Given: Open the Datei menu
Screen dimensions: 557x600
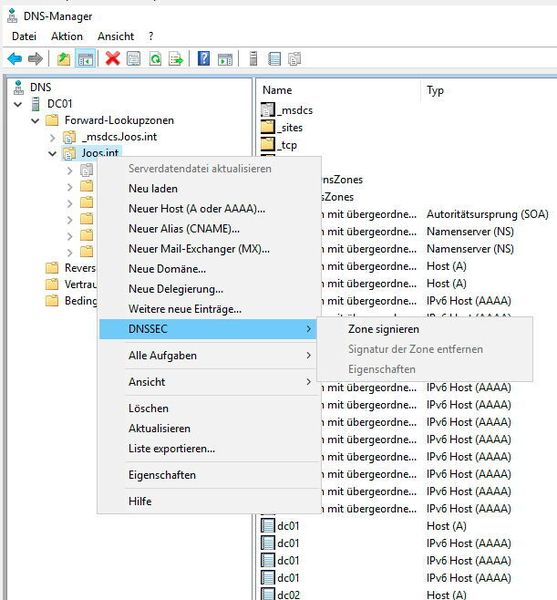Looking at the screenshot, I should [24, 36].
